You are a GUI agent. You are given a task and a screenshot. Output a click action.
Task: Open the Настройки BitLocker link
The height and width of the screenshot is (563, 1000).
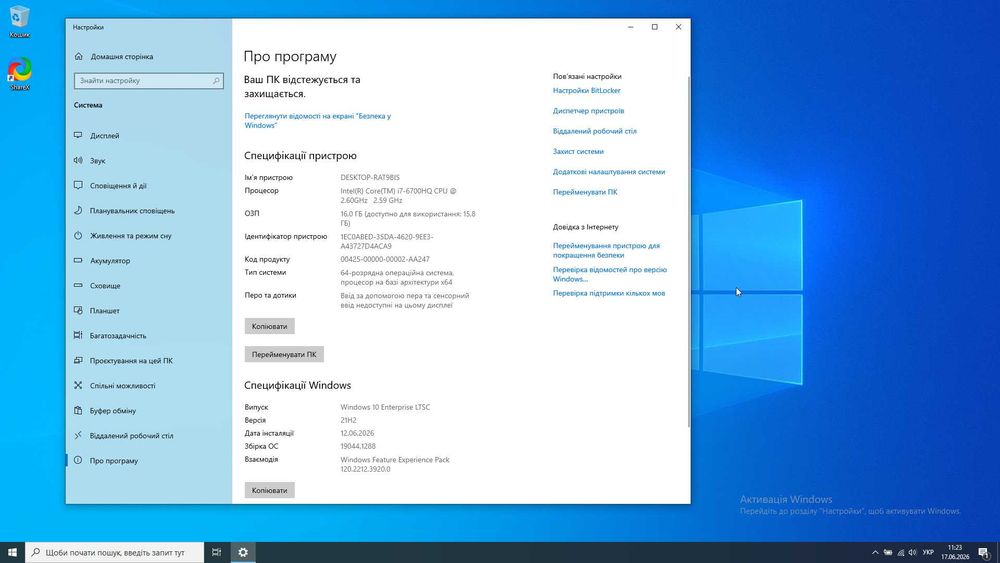(586, 91)
